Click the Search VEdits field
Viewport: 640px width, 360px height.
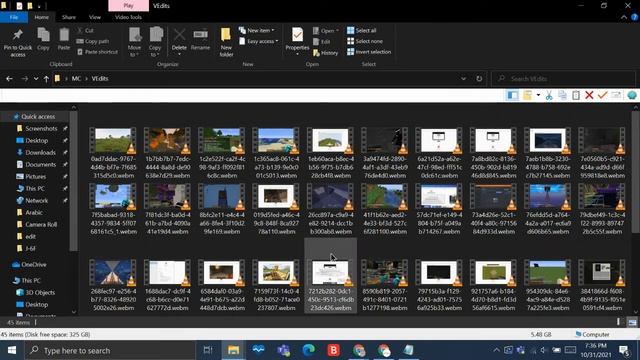point(563,79)
